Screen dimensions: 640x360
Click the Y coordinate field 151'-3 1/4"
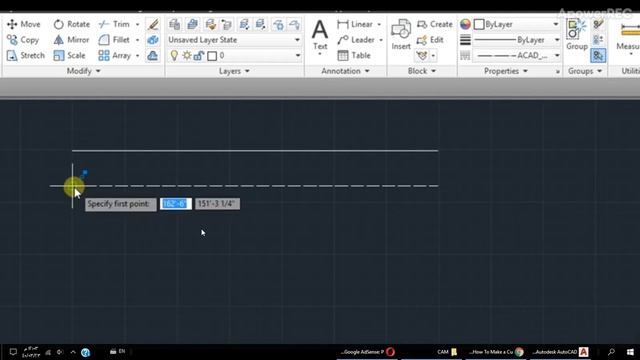[x=217, y=204]
